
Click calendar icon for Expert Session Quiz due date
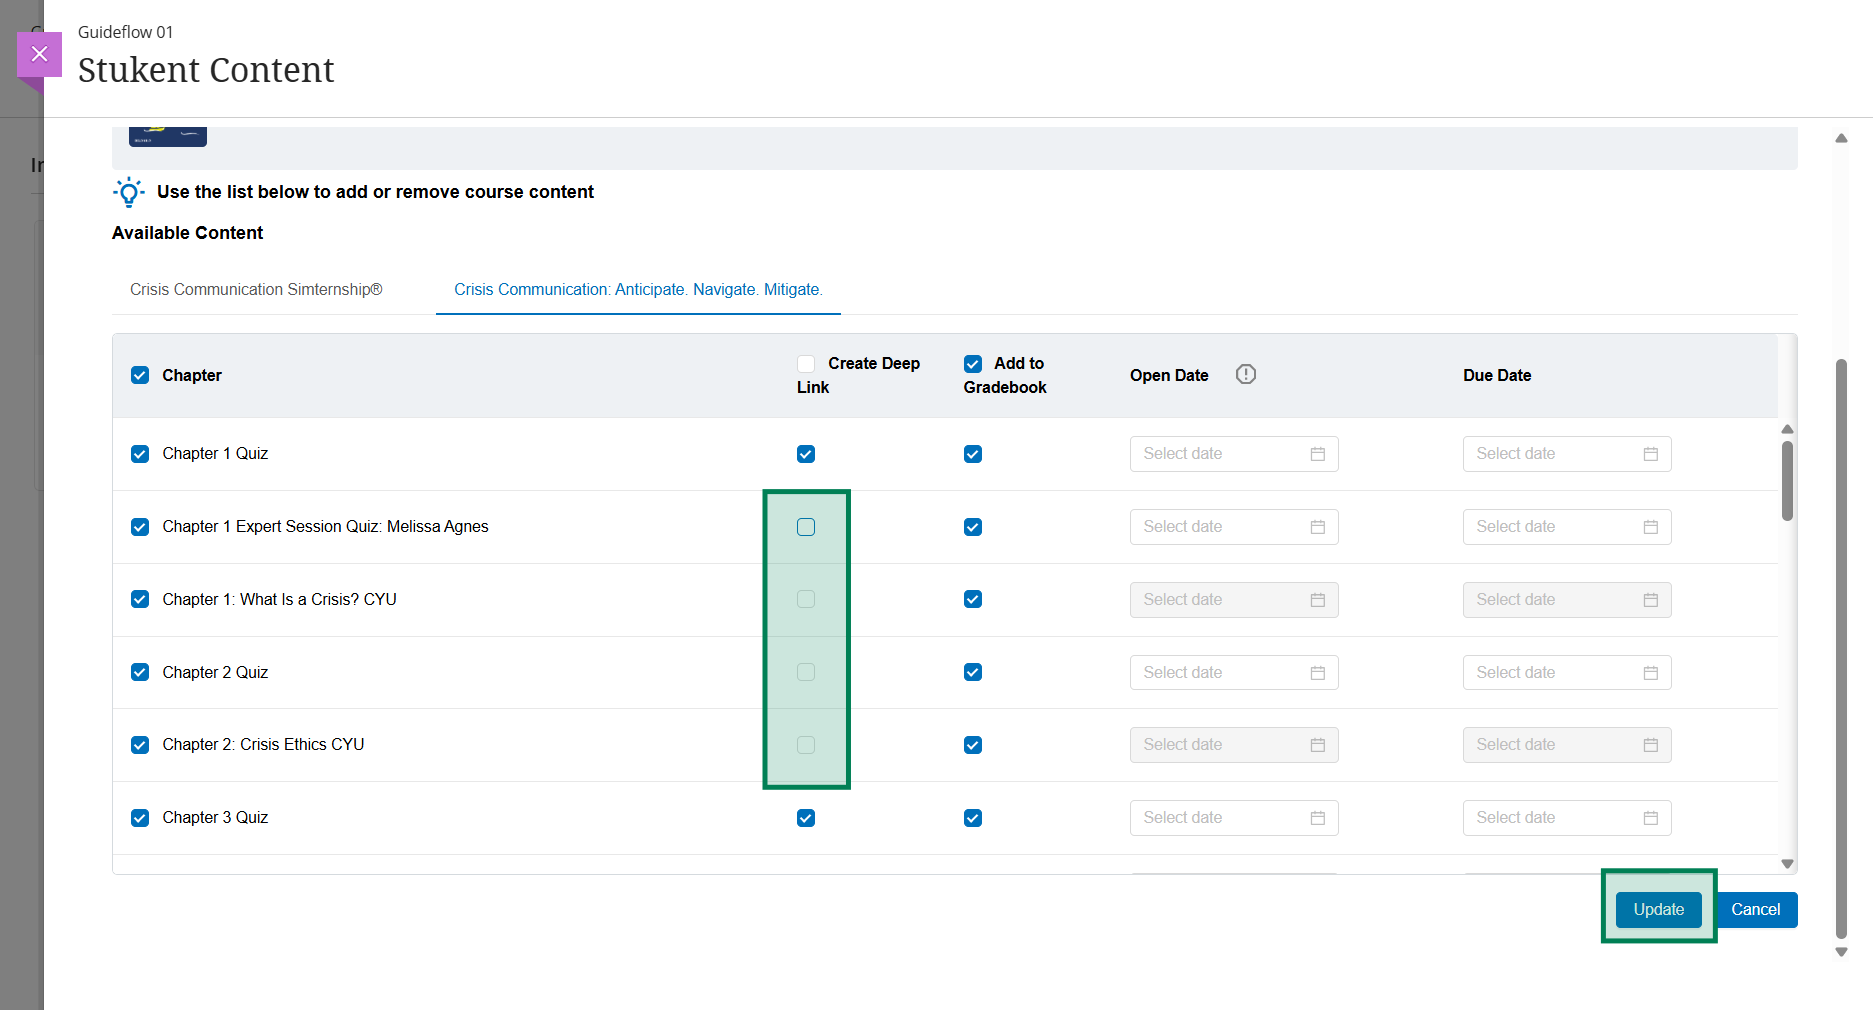1650,527
